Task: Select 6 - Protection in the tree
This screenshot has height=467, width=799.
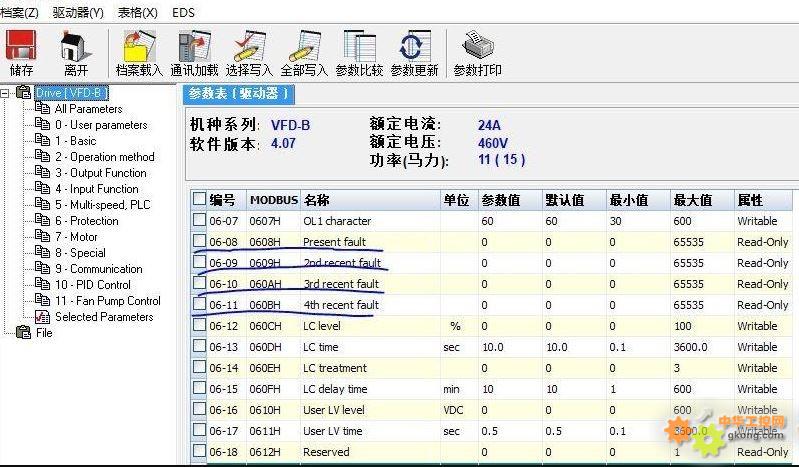Action: (x=86, y=221)
